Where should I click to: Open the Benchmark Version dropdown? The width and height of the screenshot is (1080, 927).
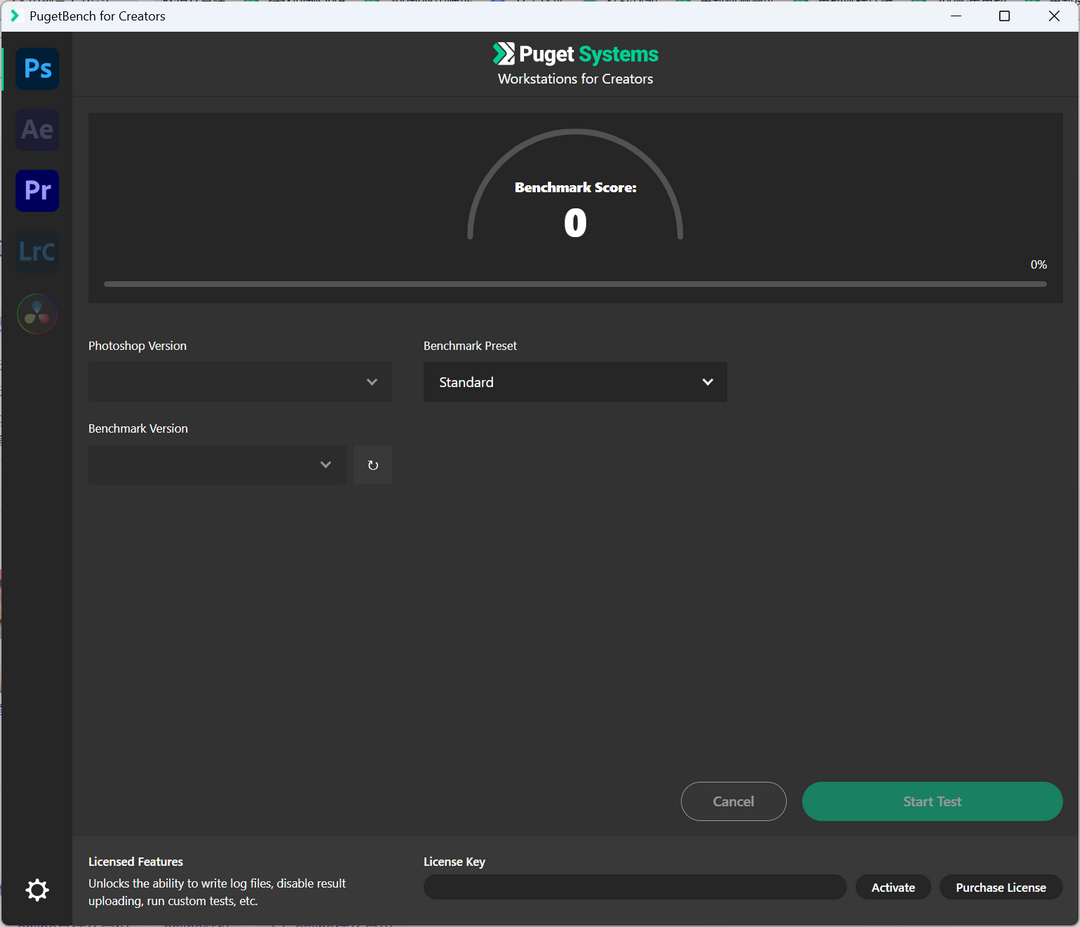216,464
